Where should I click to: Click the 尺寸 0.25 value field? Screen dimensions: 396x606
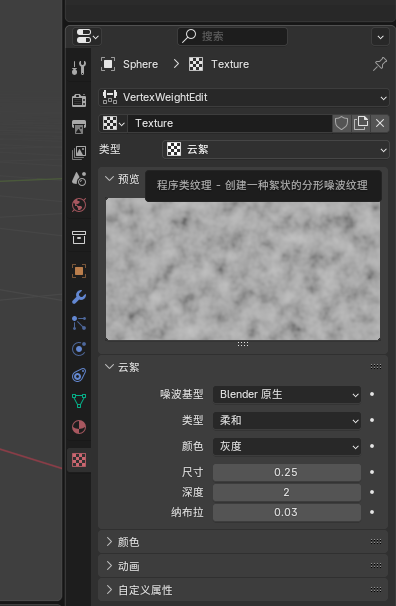coord(287,472)
